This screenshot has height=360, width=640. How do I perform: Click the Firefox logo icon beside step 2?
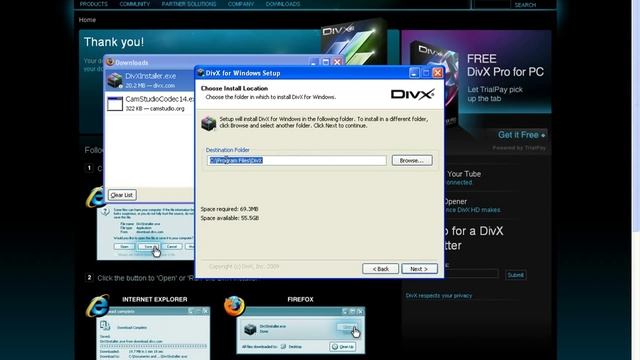click(234, 306)
